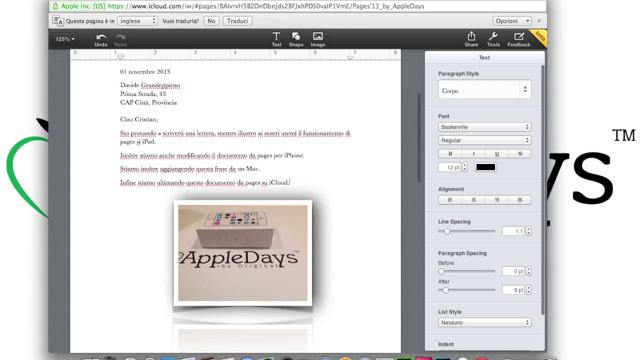Open the Inglese language dropdown
This screenshot has width=640, height=360.
coord(138,21)
